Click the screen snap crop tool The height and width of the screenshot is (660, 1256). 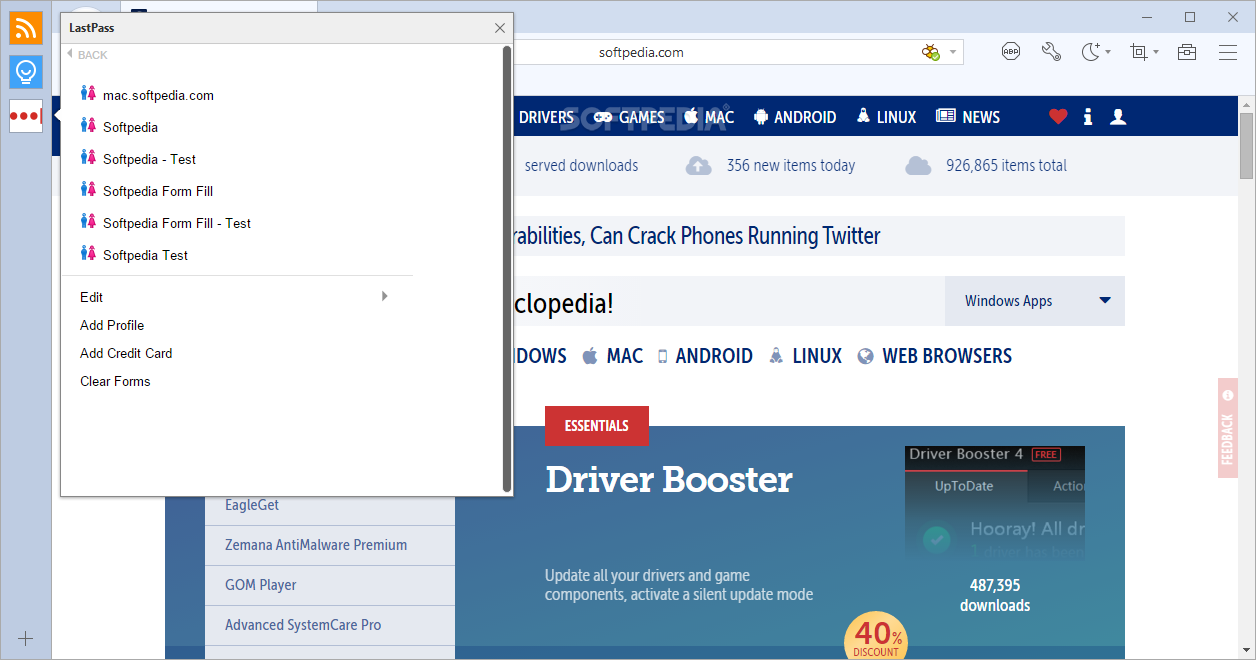tap(1138, 52)
